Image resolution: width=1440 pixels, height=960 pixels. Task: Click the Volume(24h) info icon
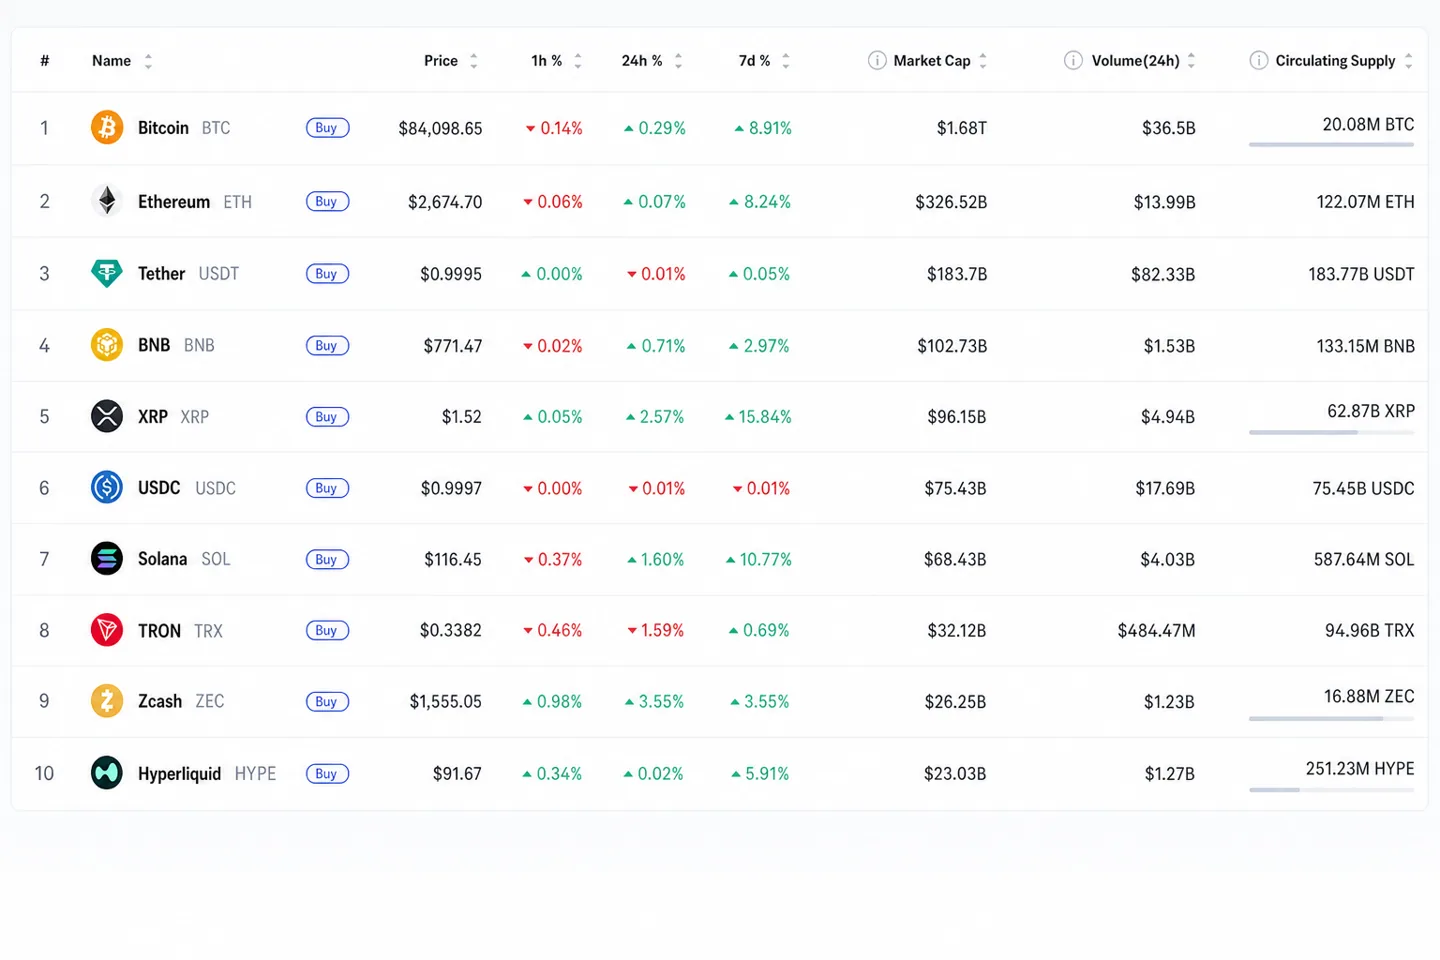(x=1073, y=60)
